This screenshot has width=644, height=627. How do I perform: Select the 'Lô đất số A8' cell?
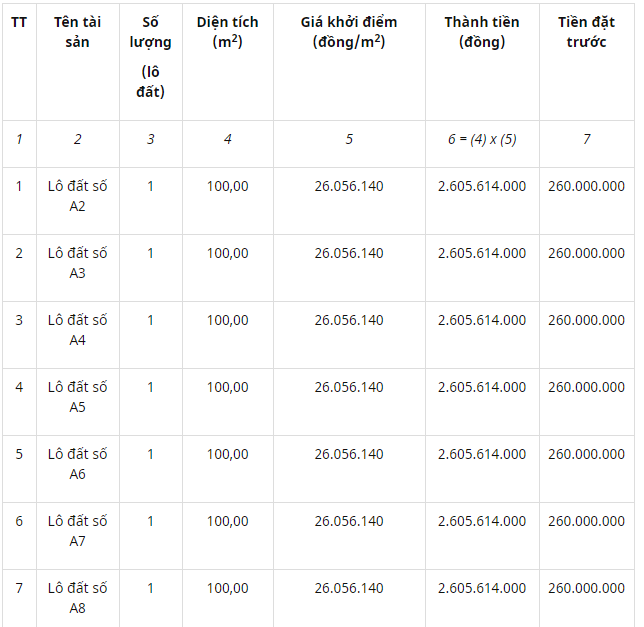point(77,598)
